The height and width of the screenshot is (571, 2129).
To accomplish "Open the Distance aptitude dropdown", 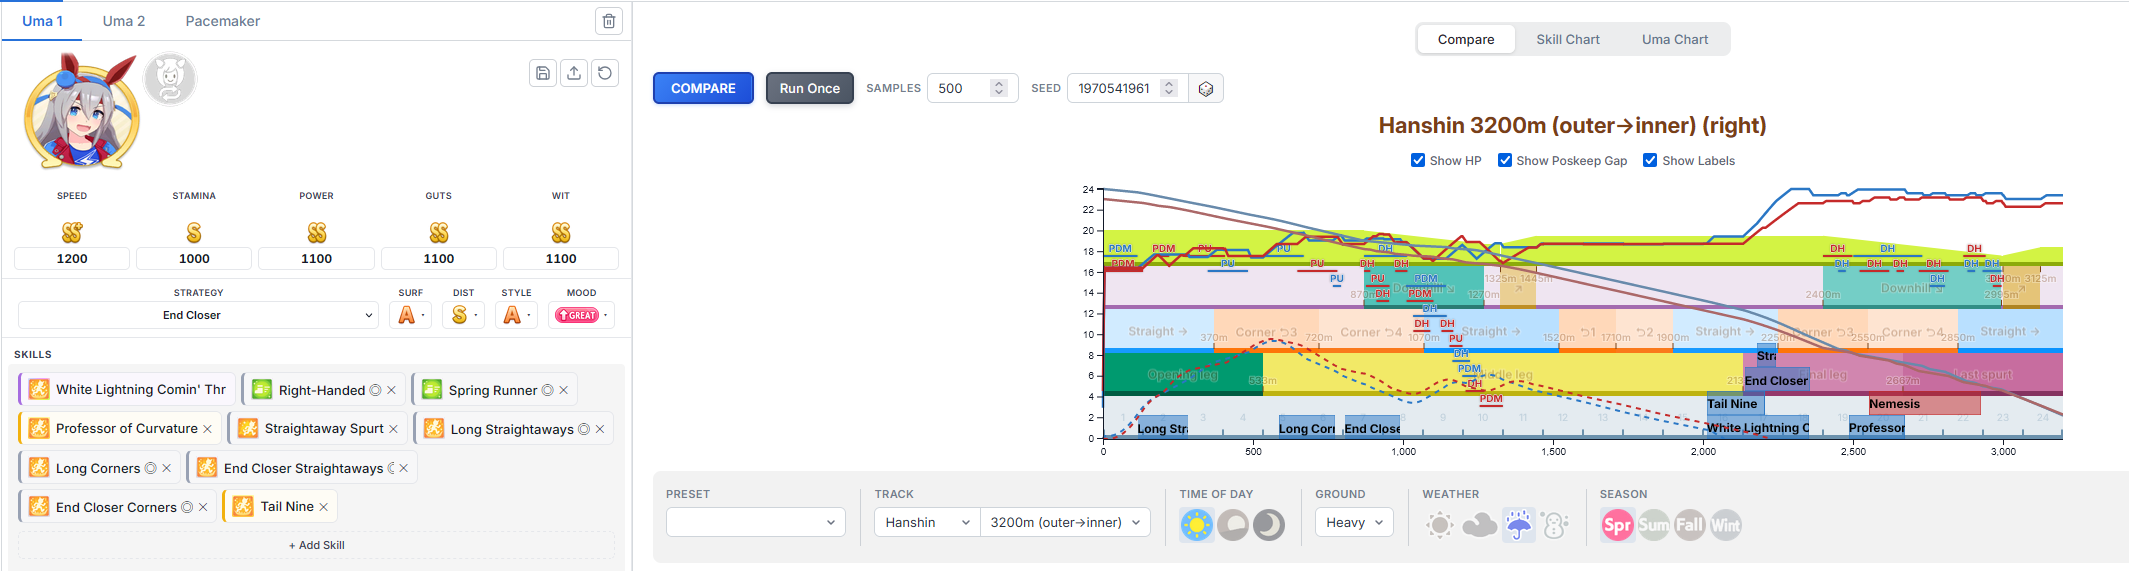I will point(464,315).
